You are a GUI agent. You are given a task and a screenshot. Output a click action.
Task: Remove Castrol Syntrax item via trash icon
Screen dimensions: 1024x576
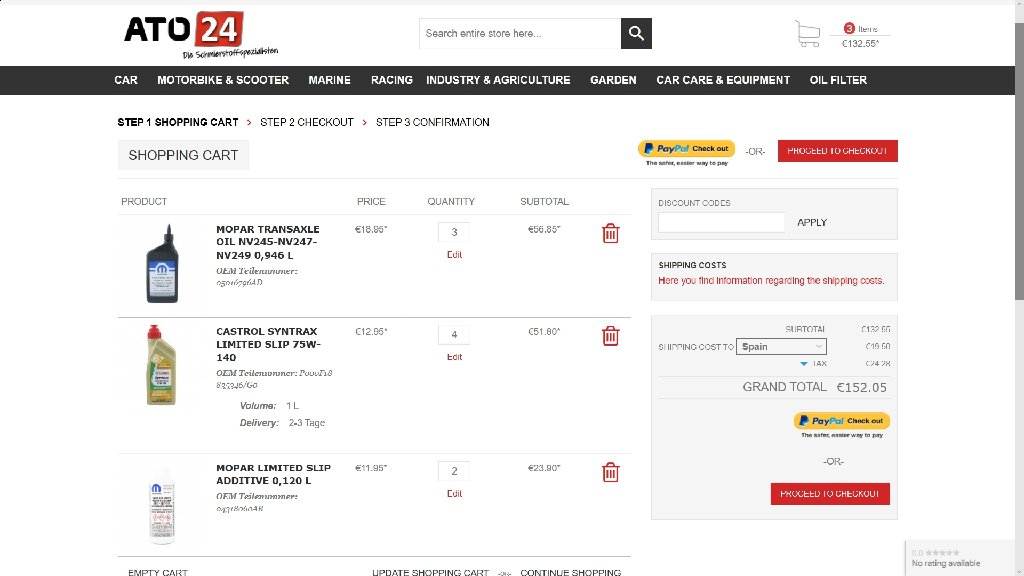point(611,336)
